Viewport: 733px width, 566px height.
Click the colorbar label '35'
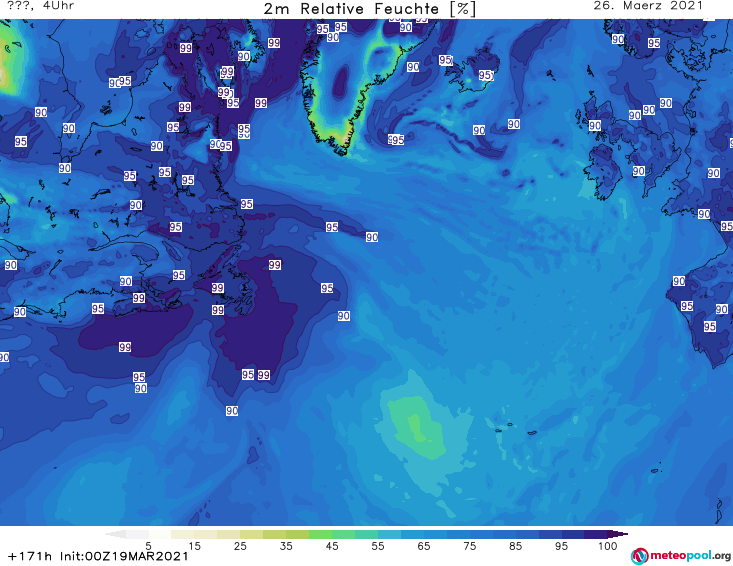coord(286,546)
